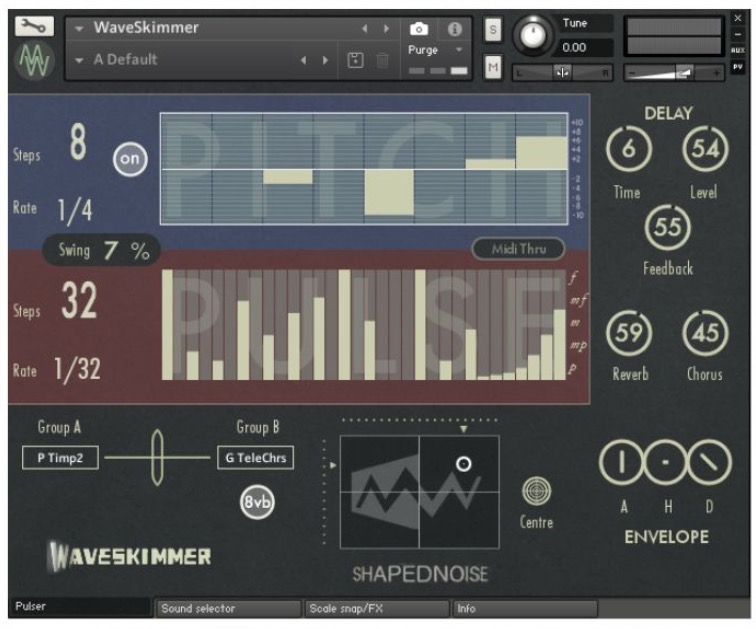Select previous preset arrow beside A Default
Image resolution: width=756 pixels, height=629 pixels.
[x=303, y=60]
